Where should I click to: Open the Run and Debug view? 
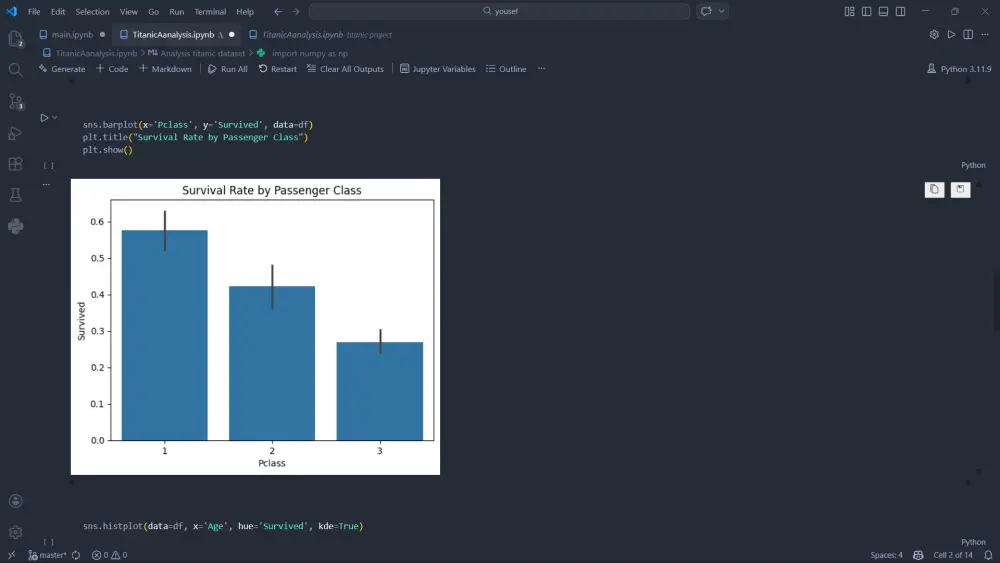(15, 133)
